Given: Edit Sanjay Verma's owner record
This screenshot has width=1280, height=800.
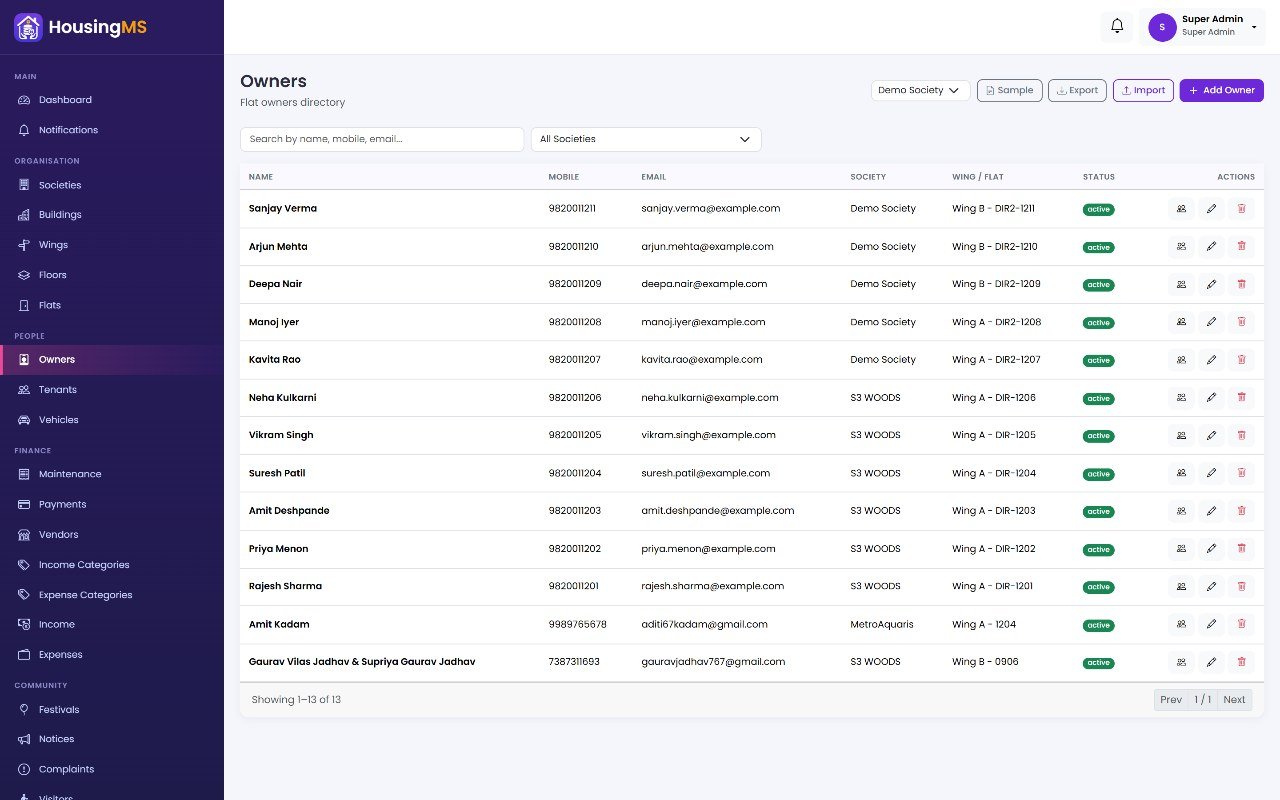Looking at the screenshot, I should click(x=1211, y=209).
